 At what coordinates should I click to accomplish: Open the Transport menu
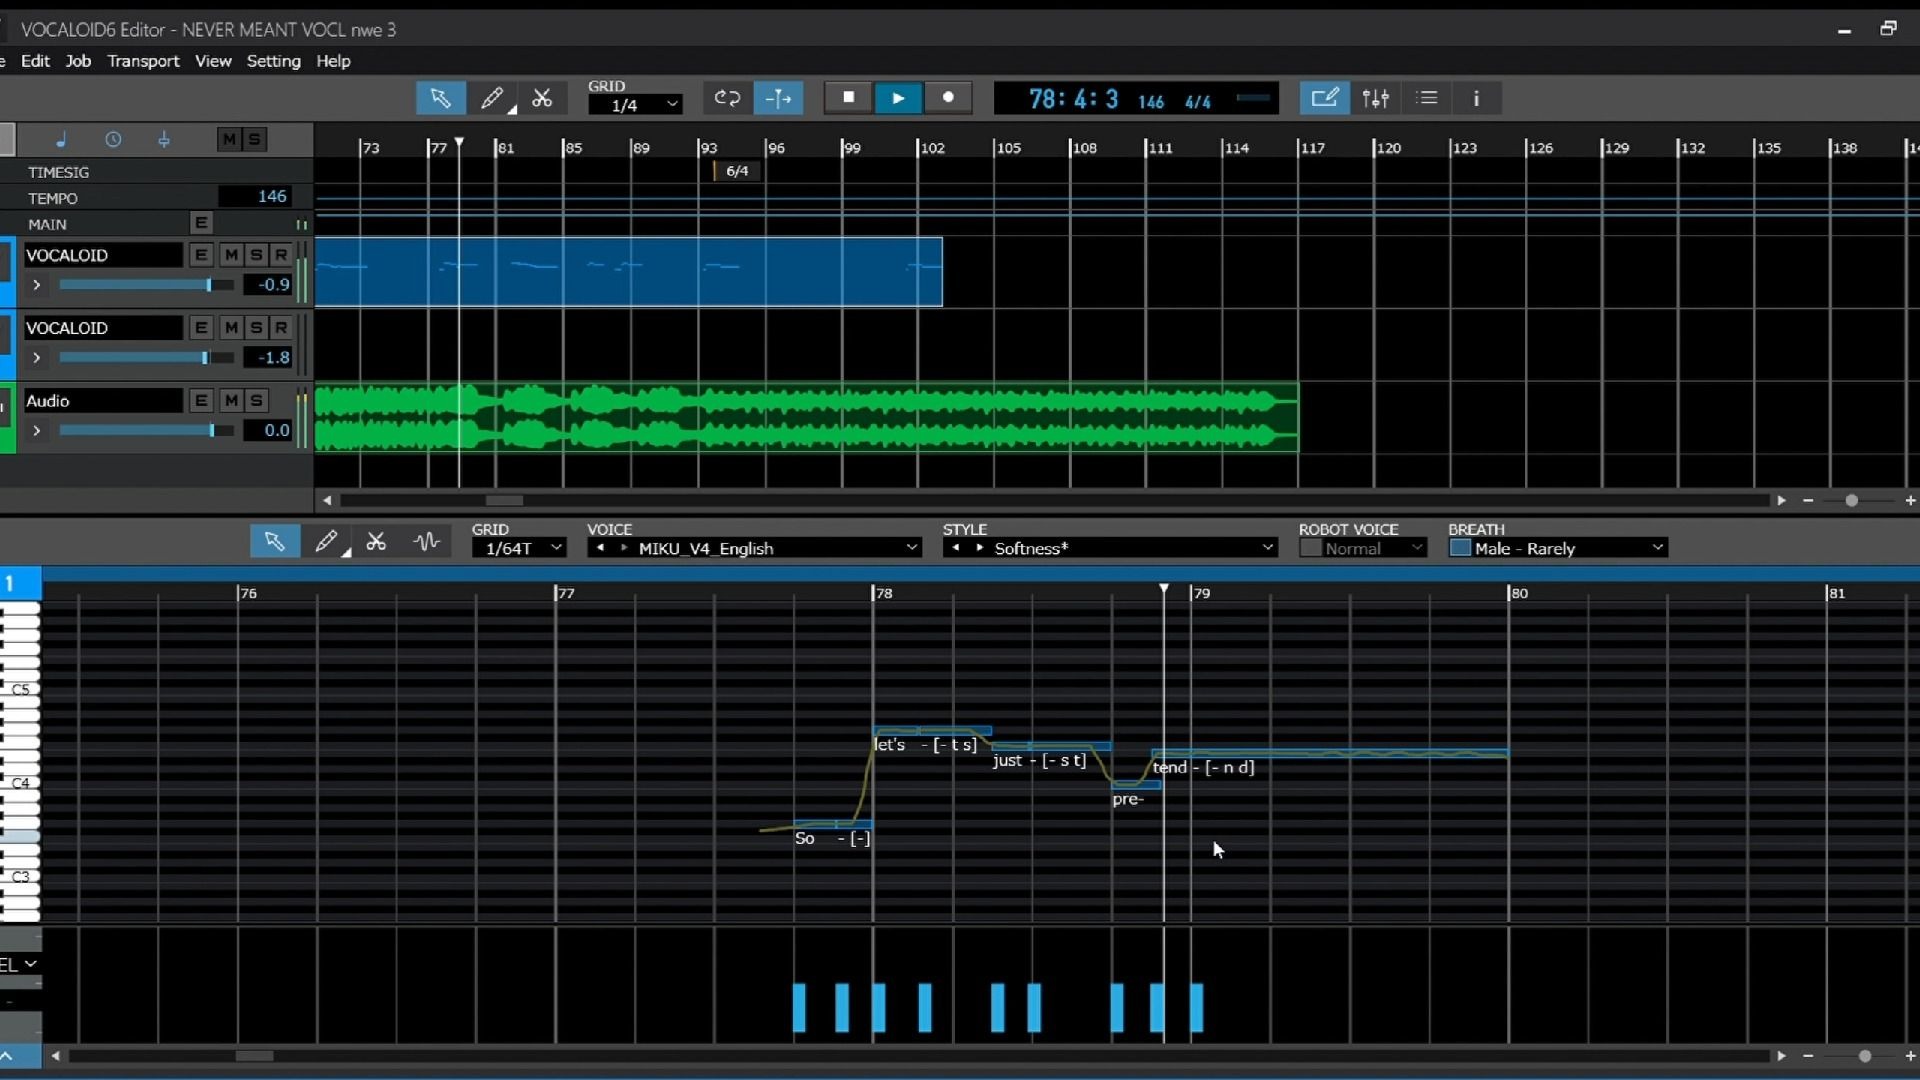(x=143, y=61)
